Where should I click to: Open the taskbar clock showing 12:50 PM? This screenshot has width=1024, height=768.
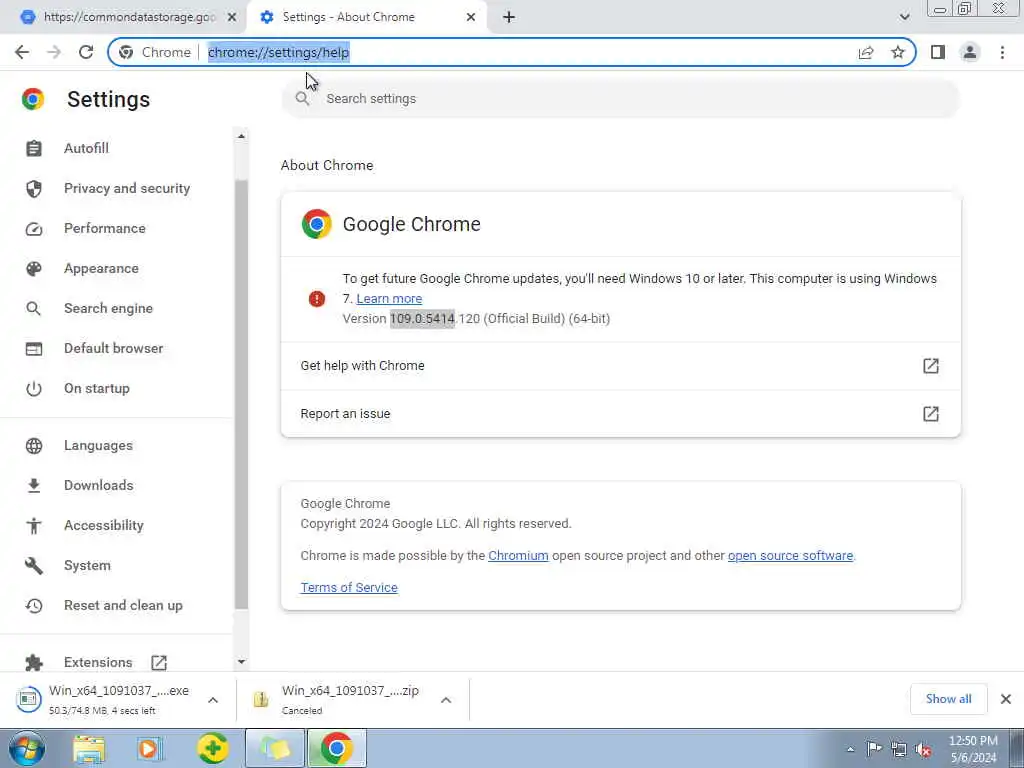(x=973, y=749)
